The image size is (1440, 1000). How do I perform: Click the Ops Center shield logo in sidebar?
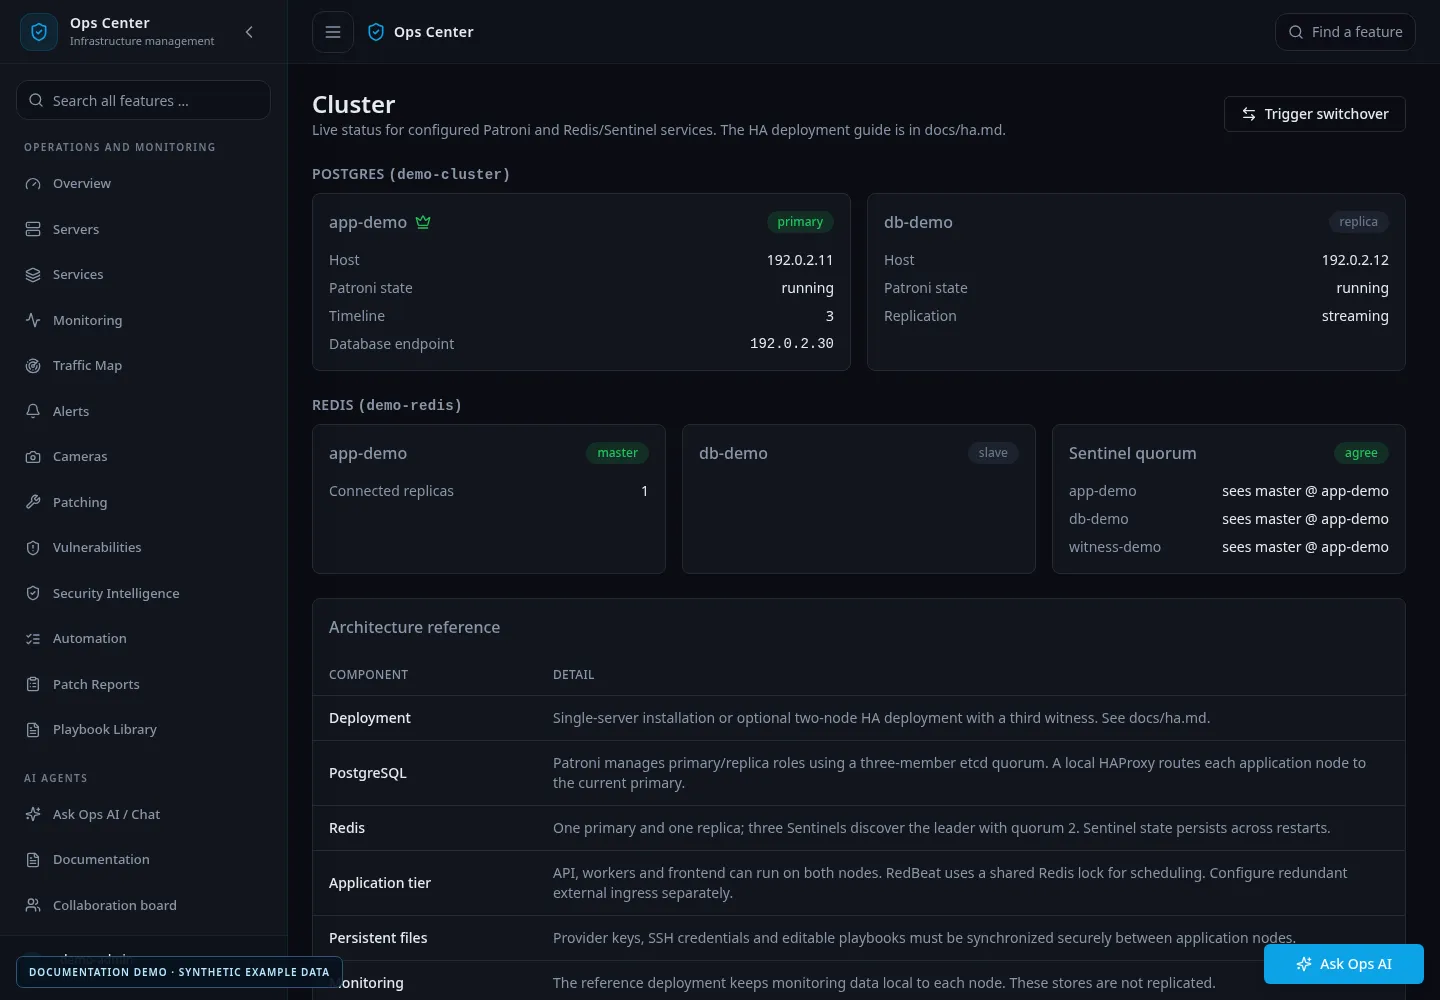point(39,32)
